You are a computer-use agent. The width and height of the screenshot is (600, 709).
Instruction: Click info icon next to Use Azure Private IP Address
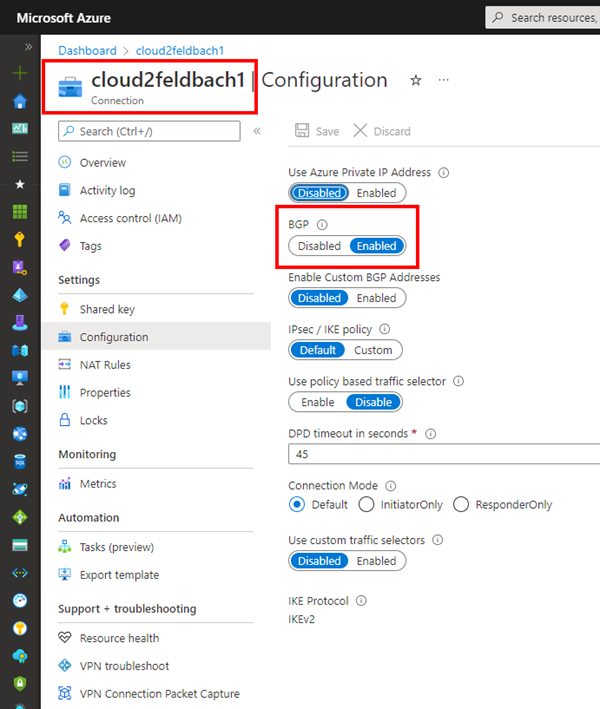click(x=444, y=173)
